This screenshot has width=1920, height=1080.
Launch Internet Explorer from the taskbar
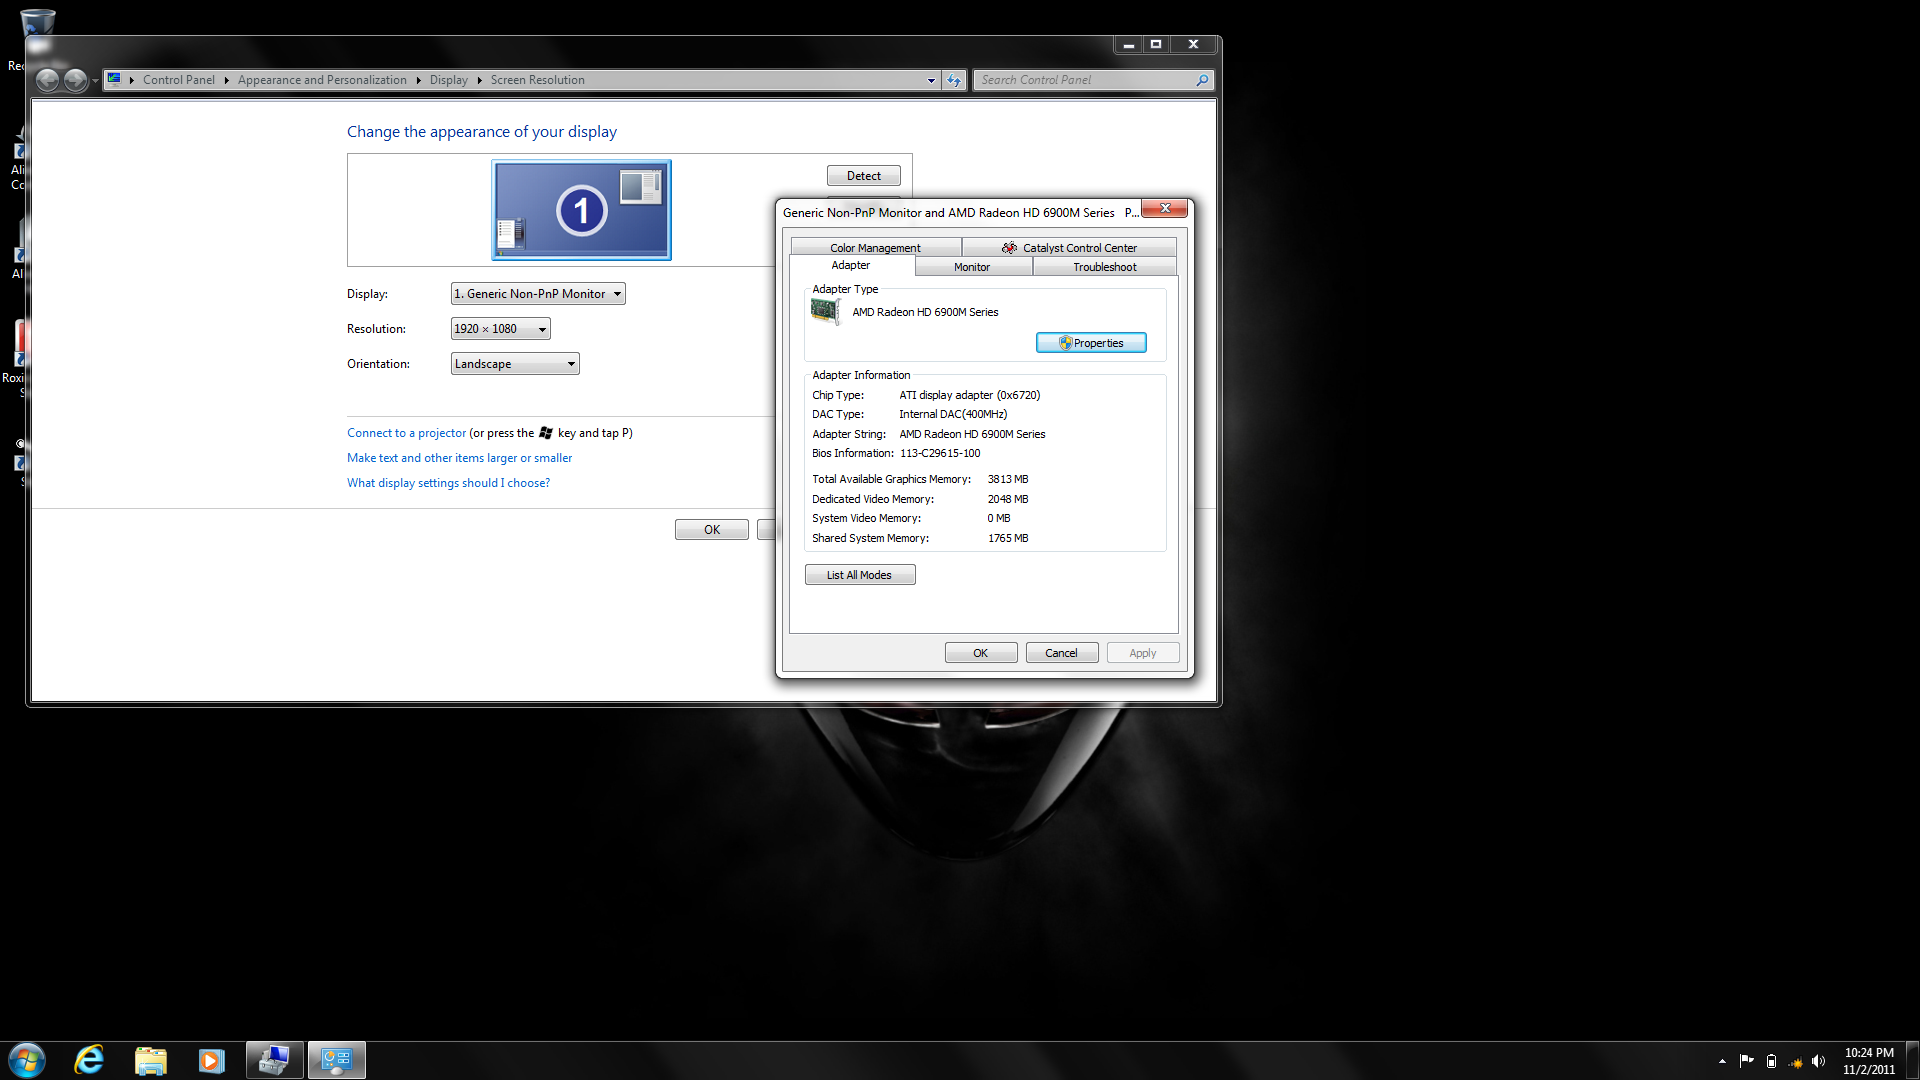click(89, 1060)
